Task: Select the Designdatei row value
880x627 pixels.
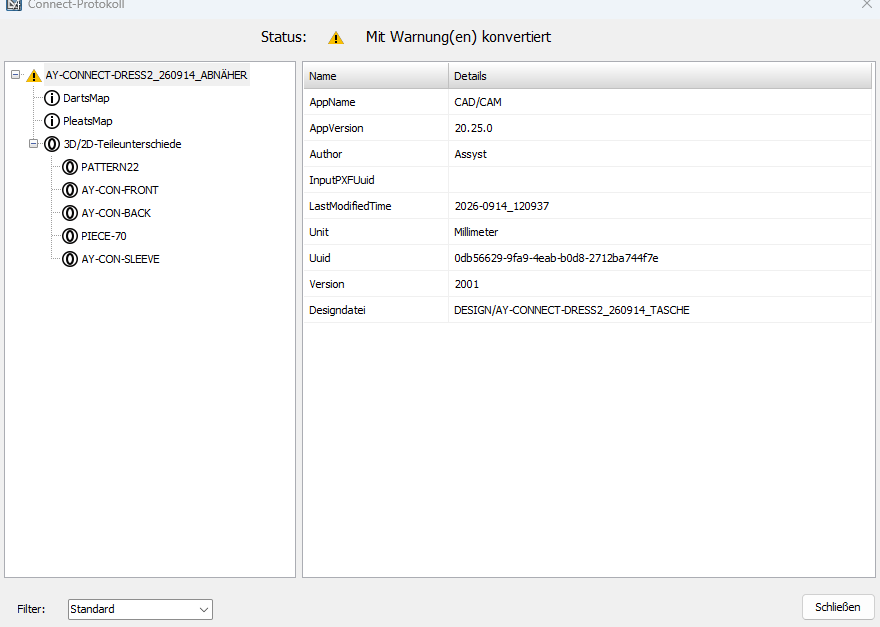Action: tap(571, 310)
